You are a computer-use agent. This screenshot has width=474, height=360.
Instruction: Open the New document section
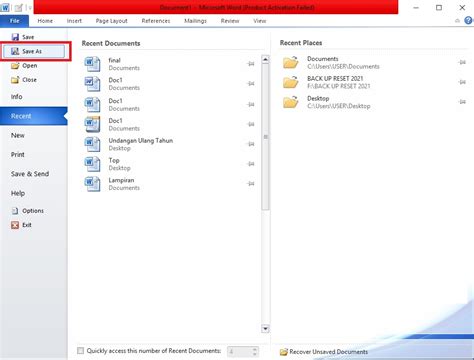(18, 135)
